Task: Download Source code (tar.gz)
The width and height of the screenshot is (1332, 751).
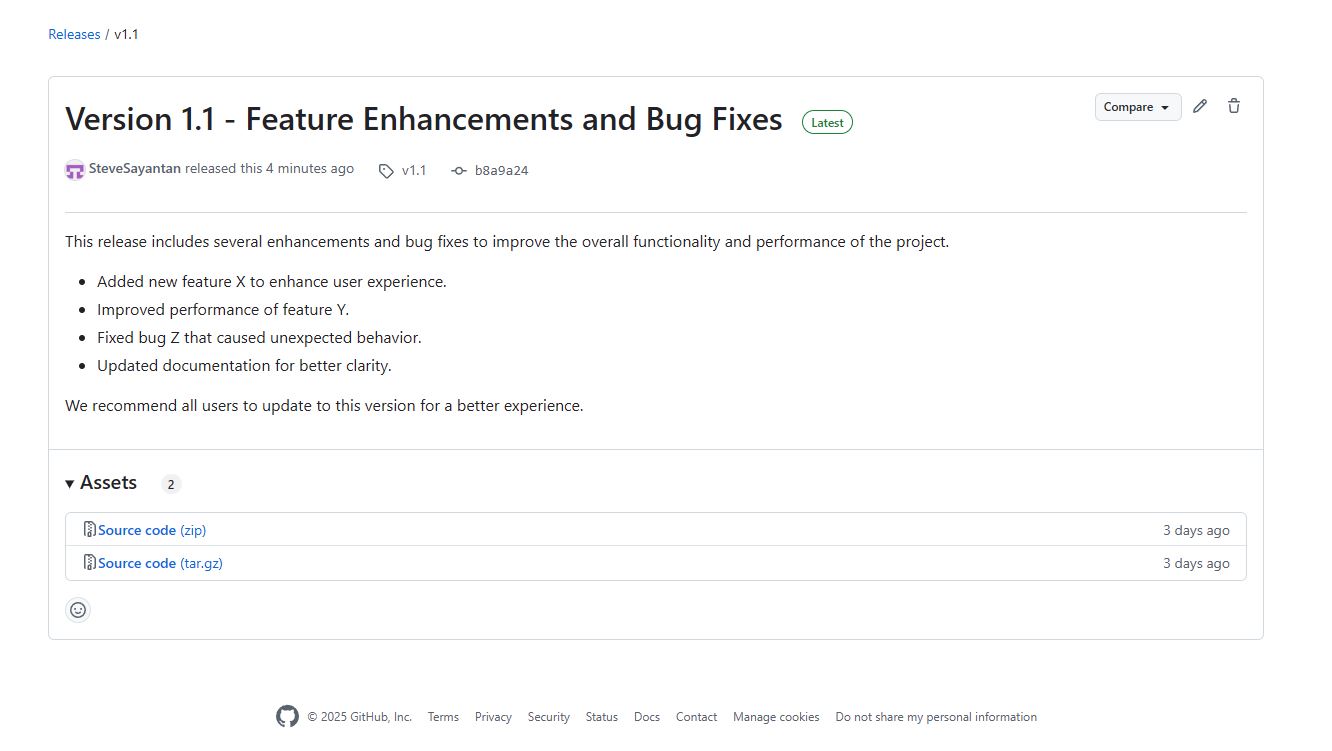Action: [x=160, y=563]
